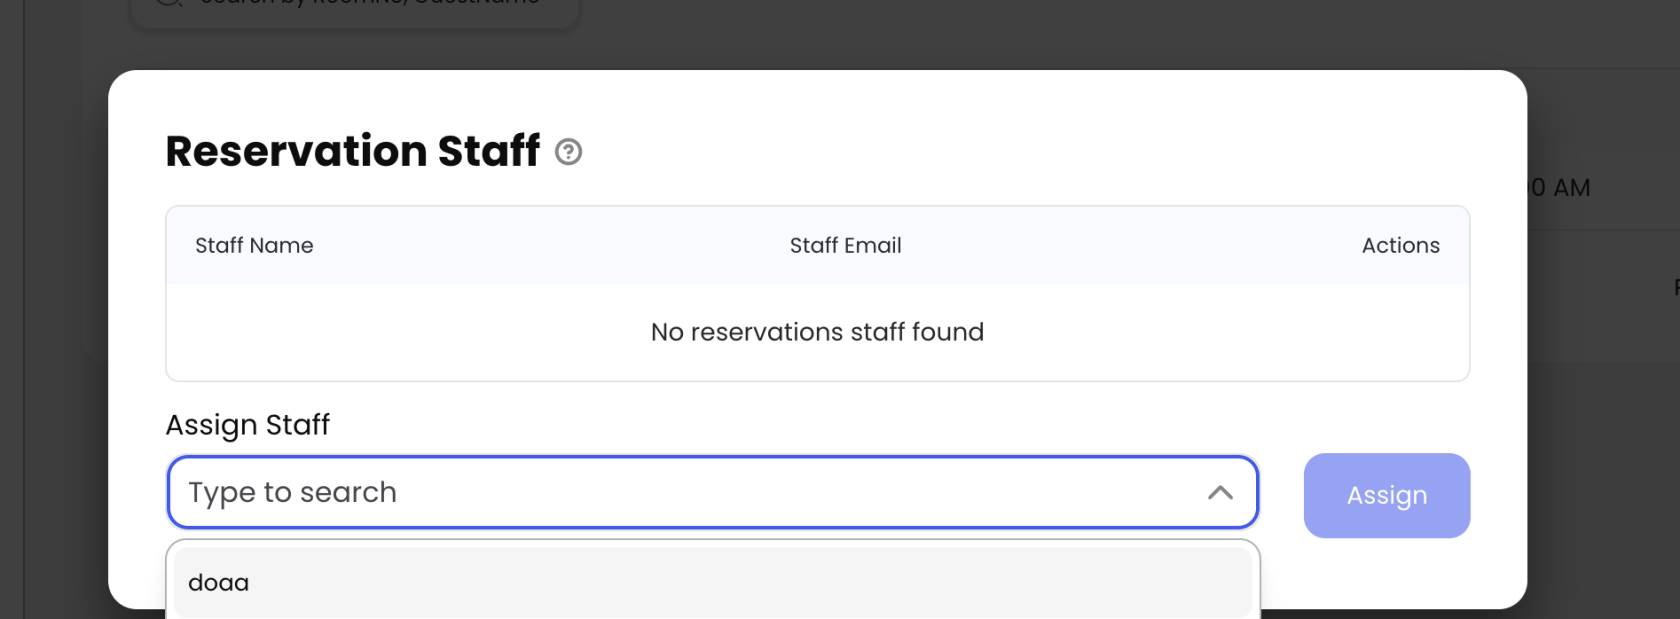Screen dimensions: 1680x619
Task: Click the dark backdrop below the Assign button
Action: (x=1600, y=580)
